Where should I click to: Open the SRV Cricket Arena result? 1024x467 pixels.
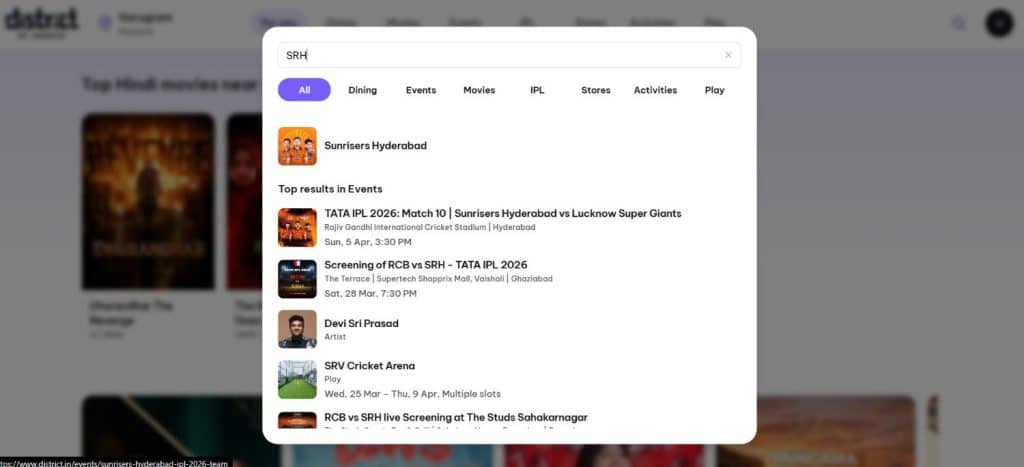pos(370,366)
